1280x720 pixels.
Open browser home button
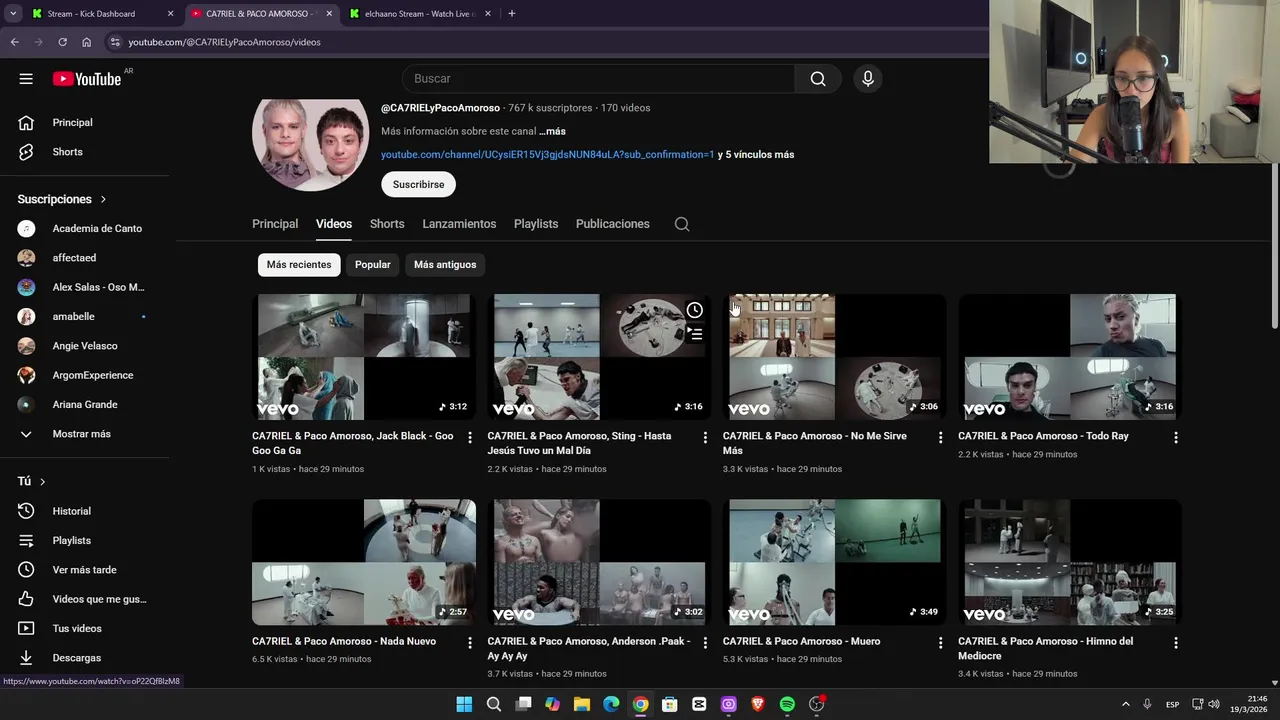pos(86,42)
